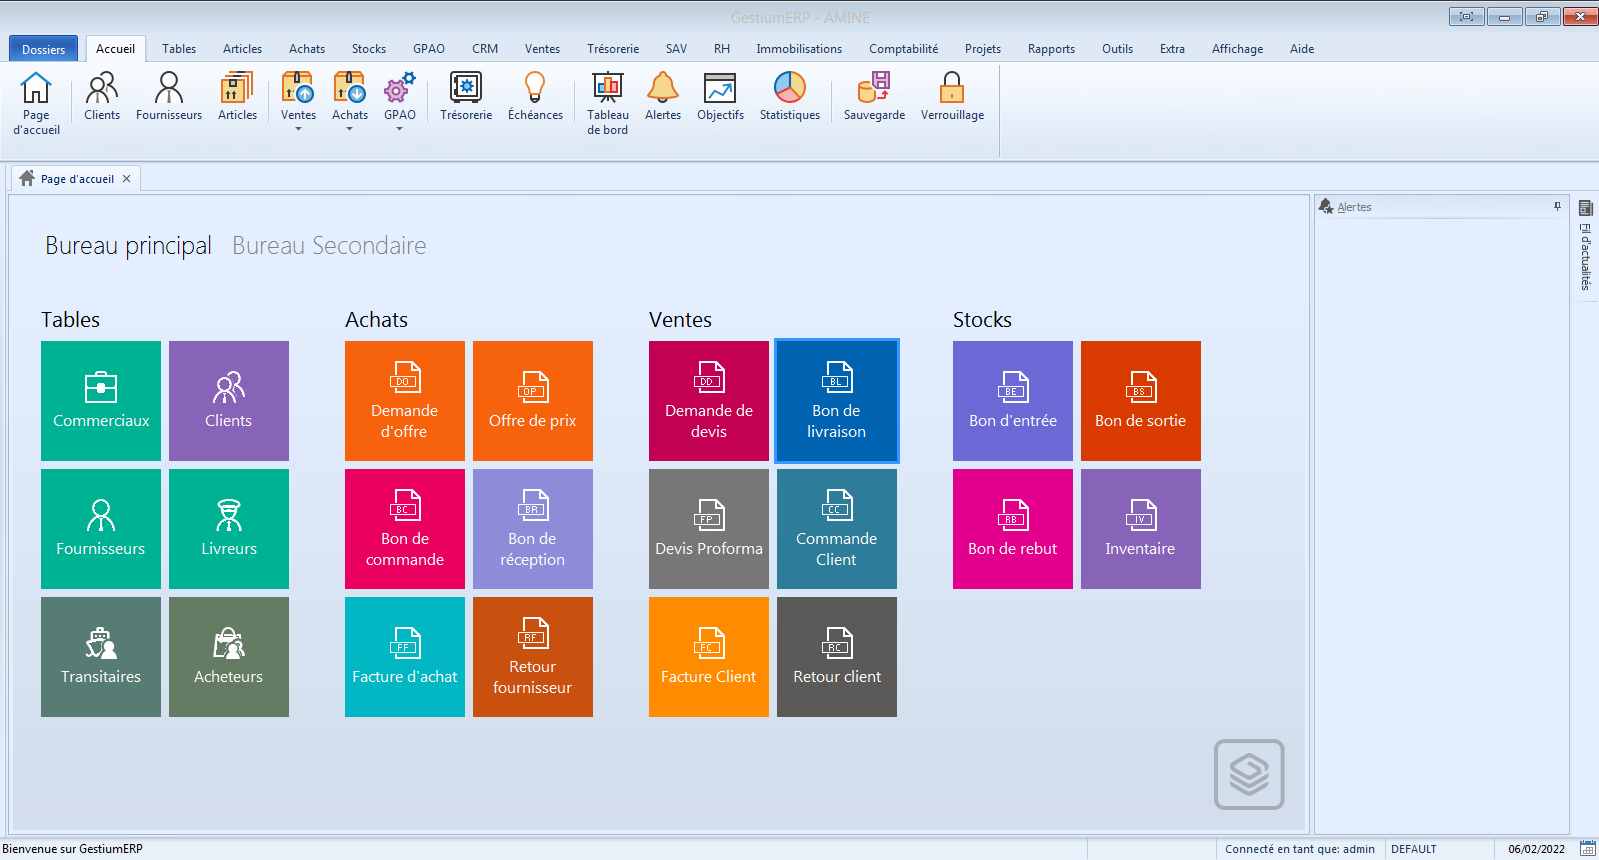Expand the Achats ribbon dropdown
This screenshot has height=860, width=1599.
pyautogui.click(x=350, y=128)
